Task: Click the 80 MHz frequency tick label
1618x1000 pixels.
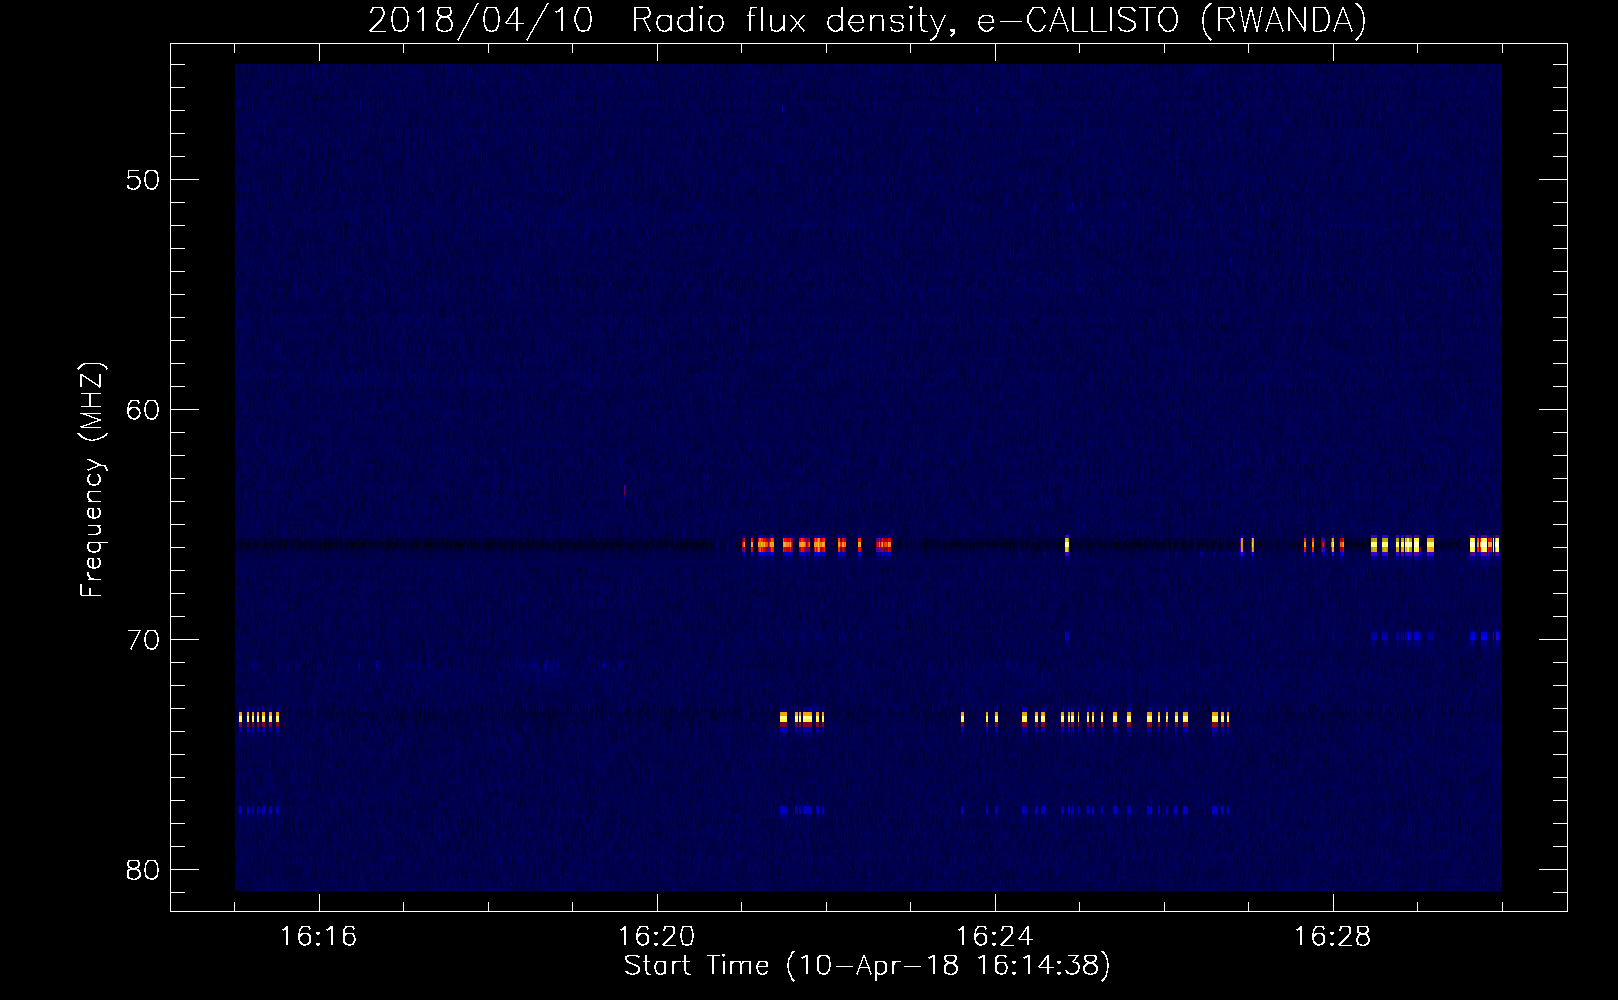Action: [x=143, y=870]
